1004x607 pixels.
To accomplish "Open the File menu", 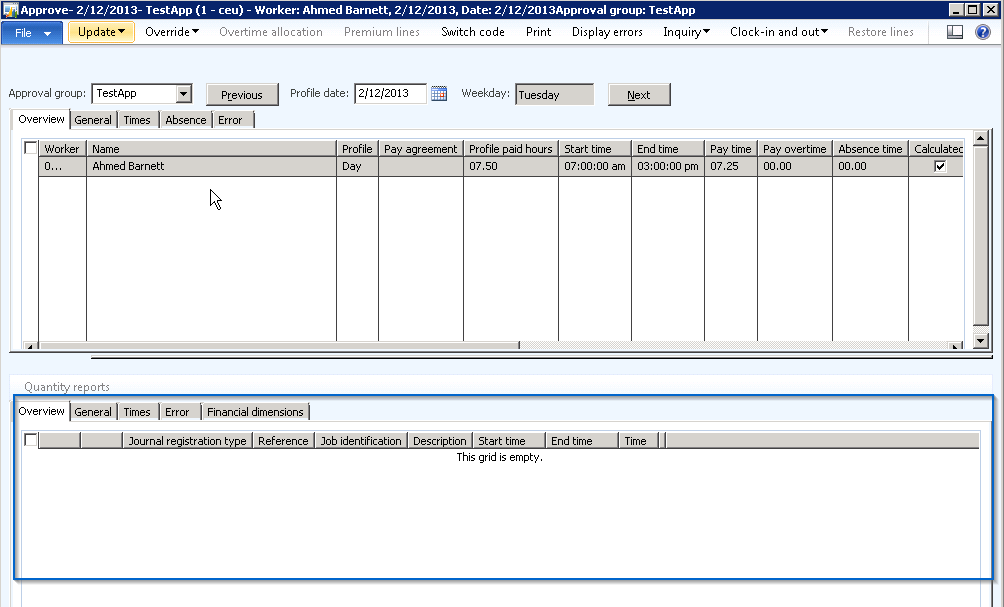I will point(32,32).
